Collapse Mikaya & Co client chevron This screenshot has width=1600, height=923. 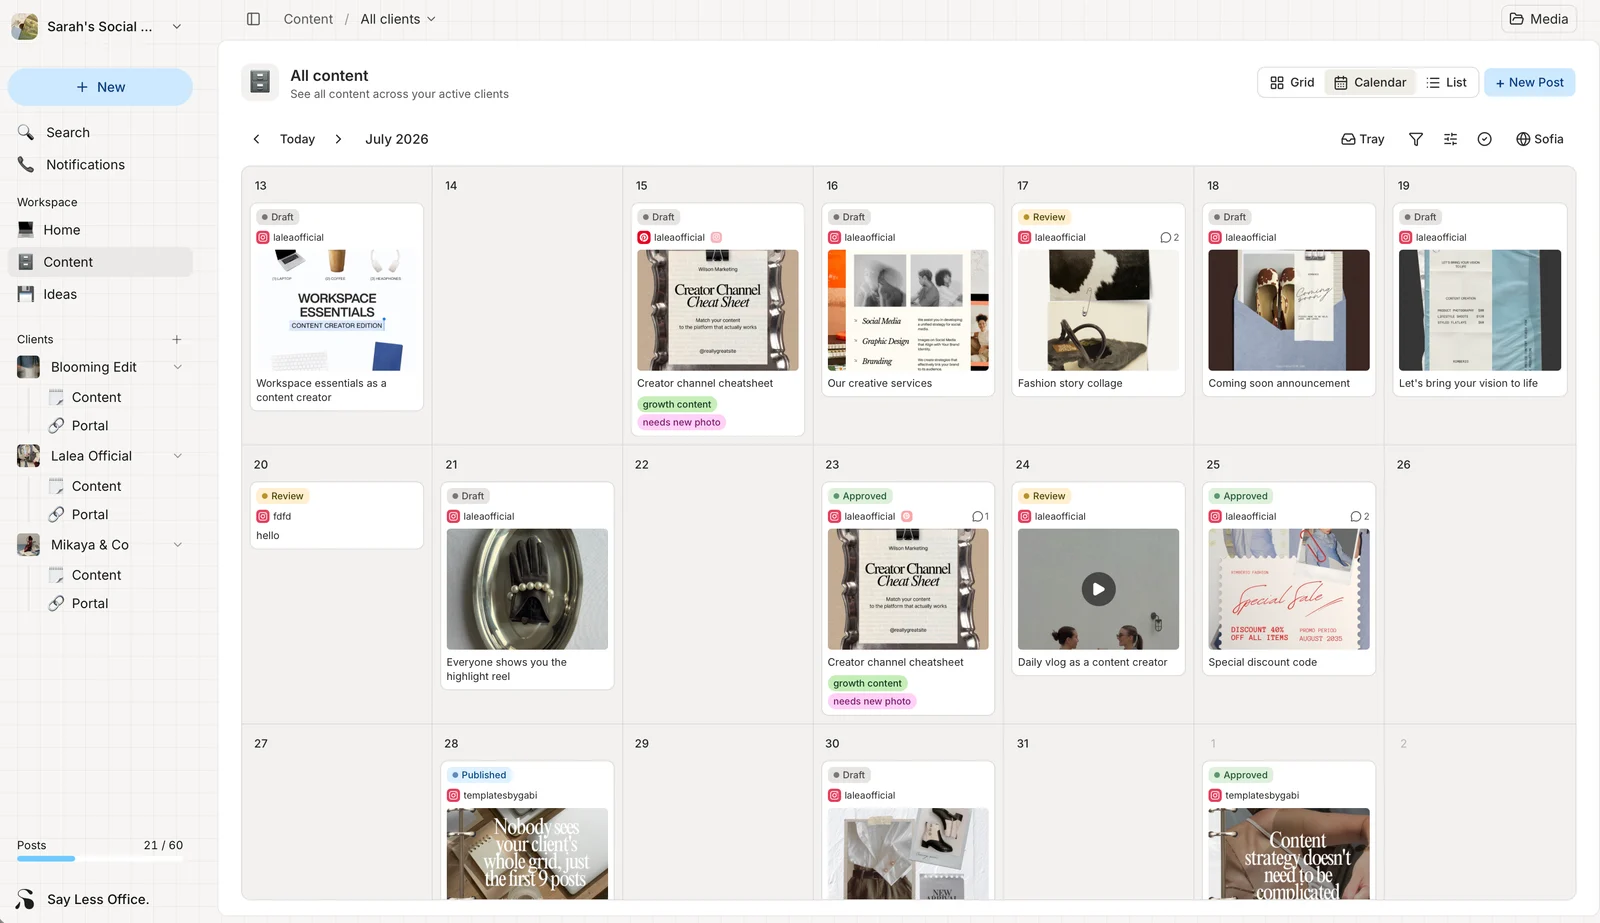(178, 545)
